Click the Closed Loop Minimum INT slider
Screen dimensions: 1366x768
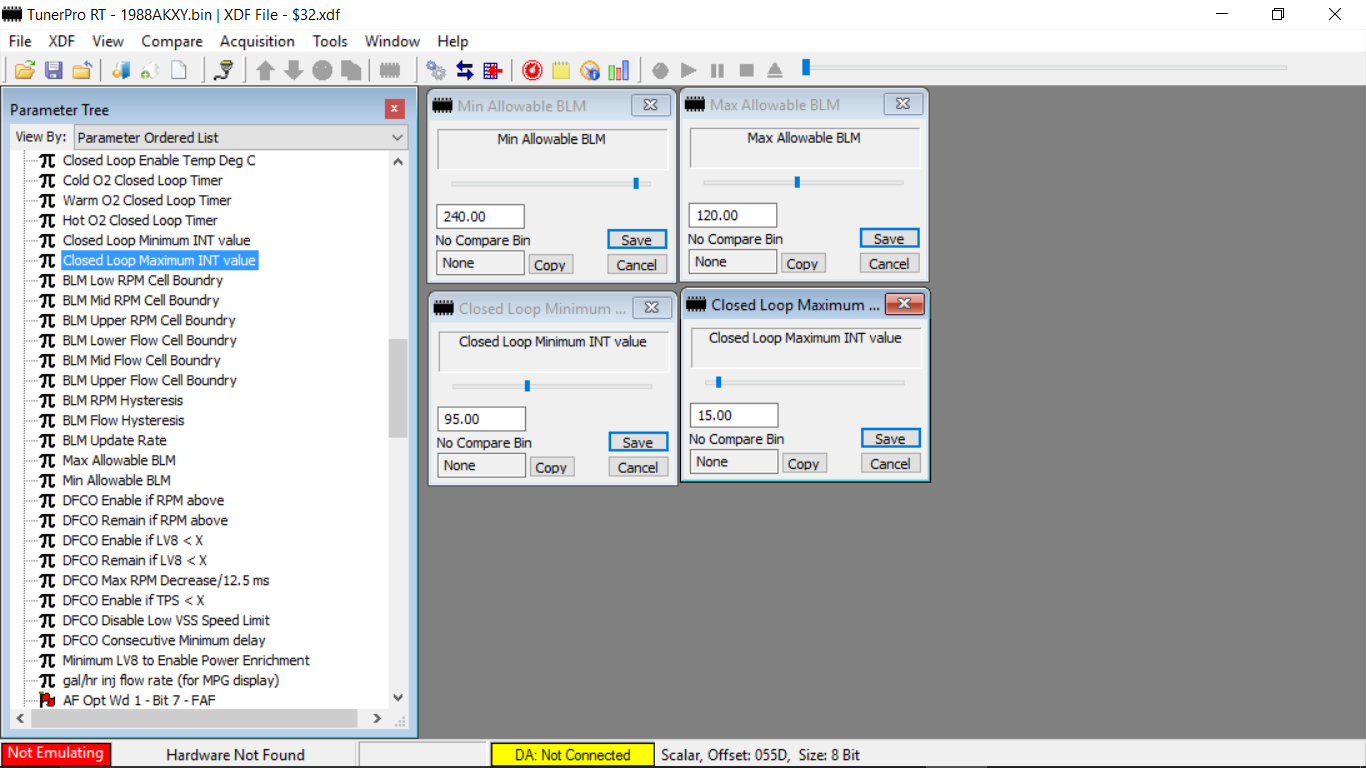pyautogui.click(x=527, y=386)
